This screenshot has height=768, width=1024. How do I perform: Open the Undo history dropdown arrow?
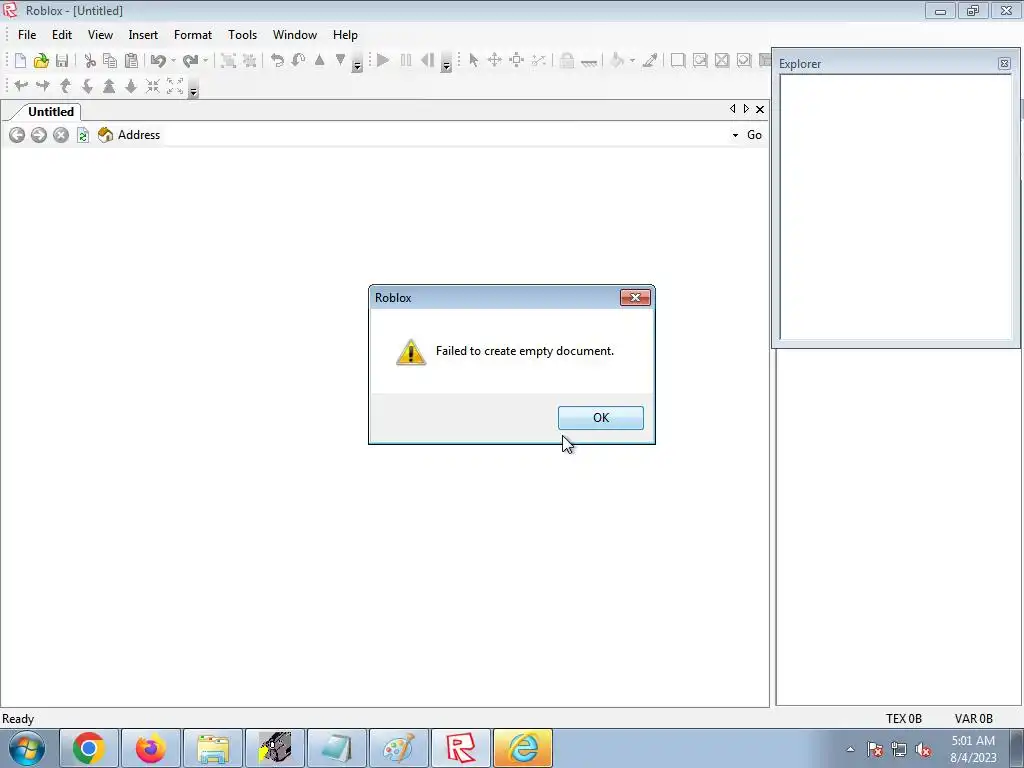click(173, 61)
